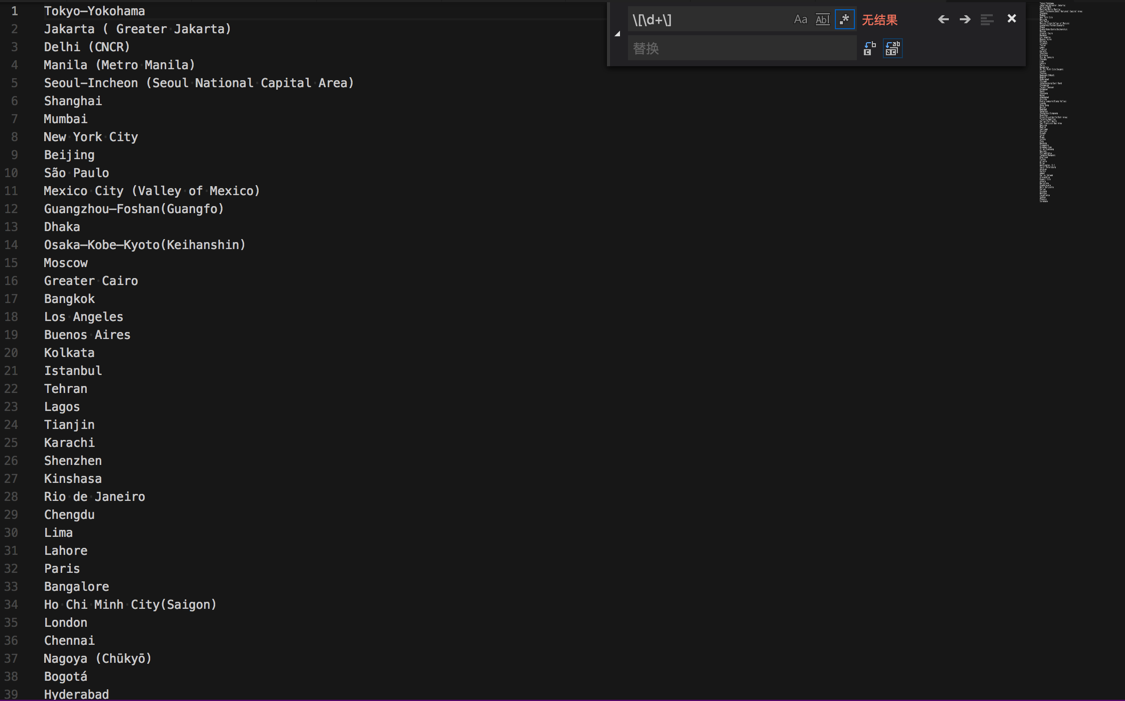Click on New York City text
This screenshot has height=701, width=1125.
tap(90, 136)
